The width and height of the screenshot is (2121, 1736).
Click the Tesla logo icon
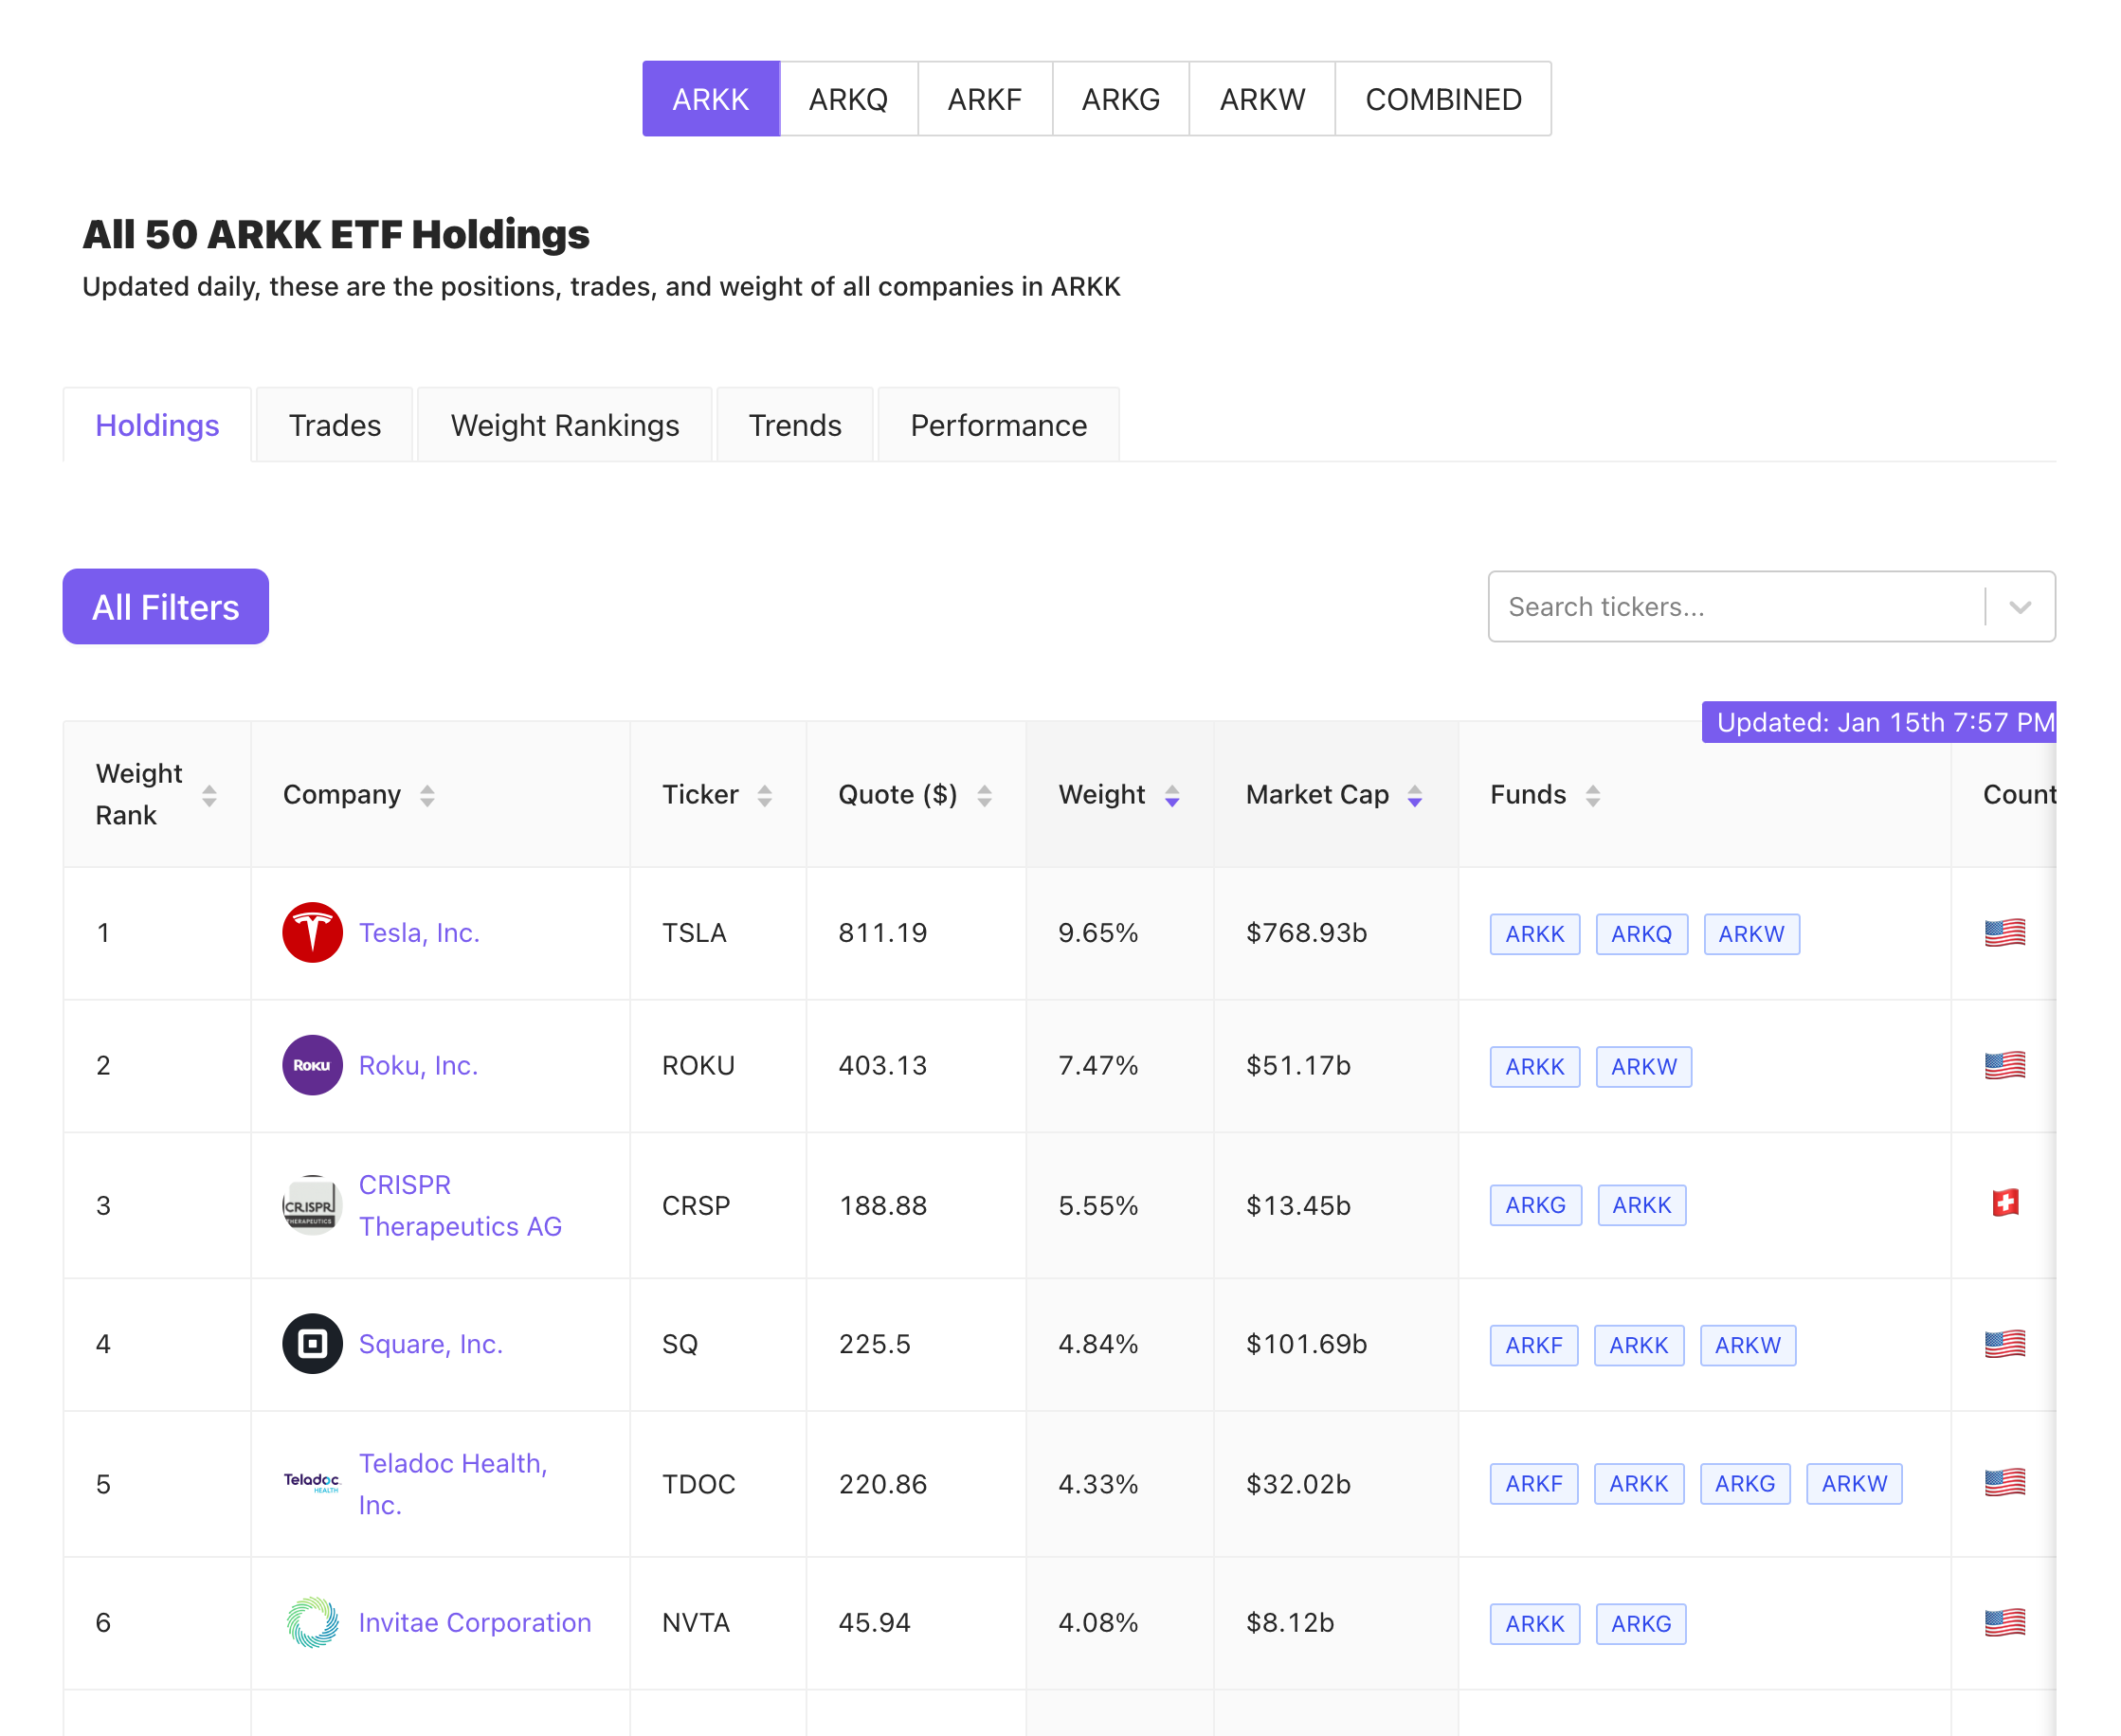[x=312, y=932]
